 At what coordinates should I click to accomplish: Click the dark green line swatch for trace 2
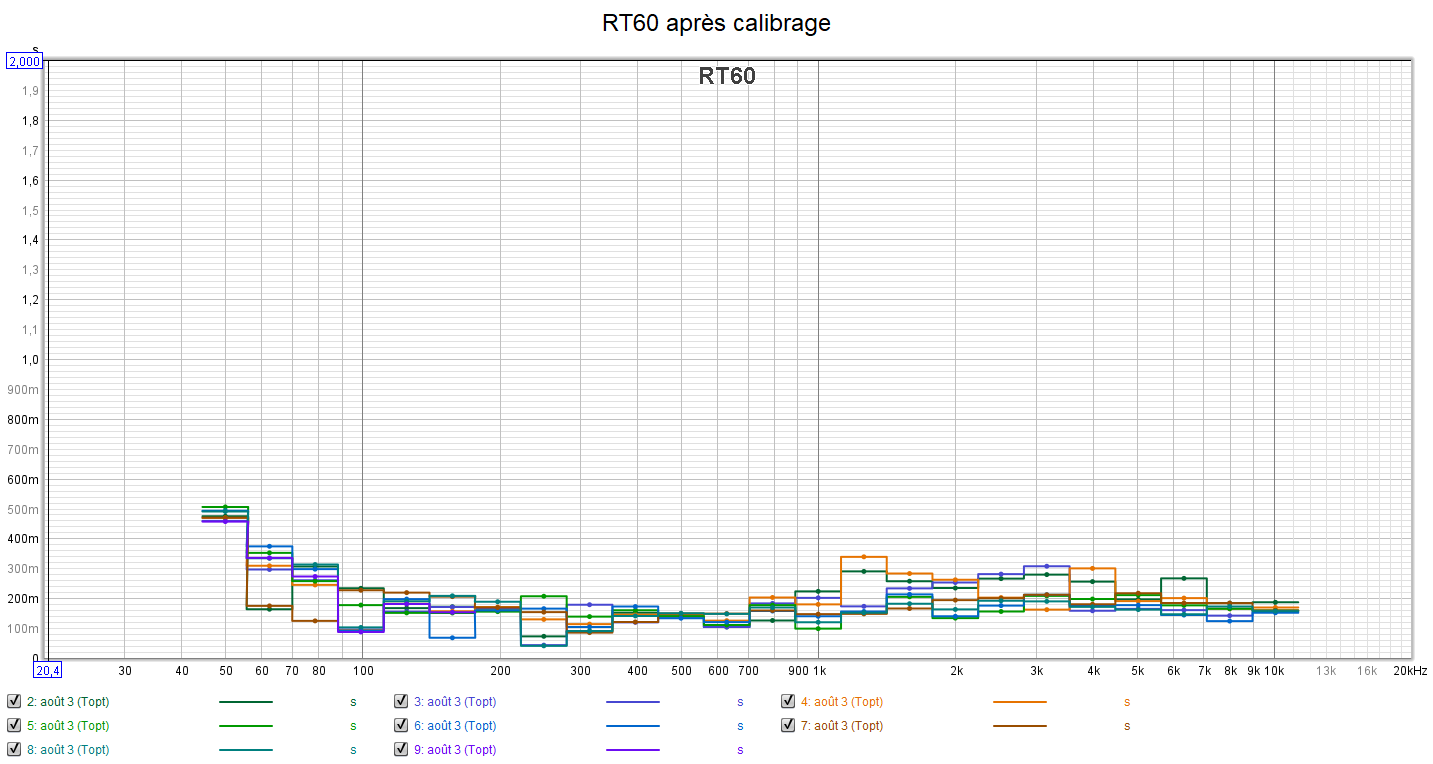tap(245, 702)
